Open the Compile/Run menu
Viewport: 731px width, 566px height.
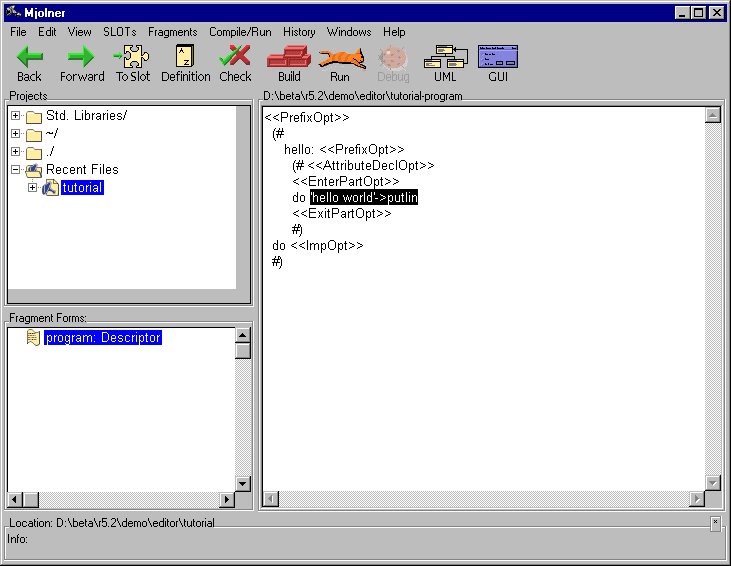240,32
